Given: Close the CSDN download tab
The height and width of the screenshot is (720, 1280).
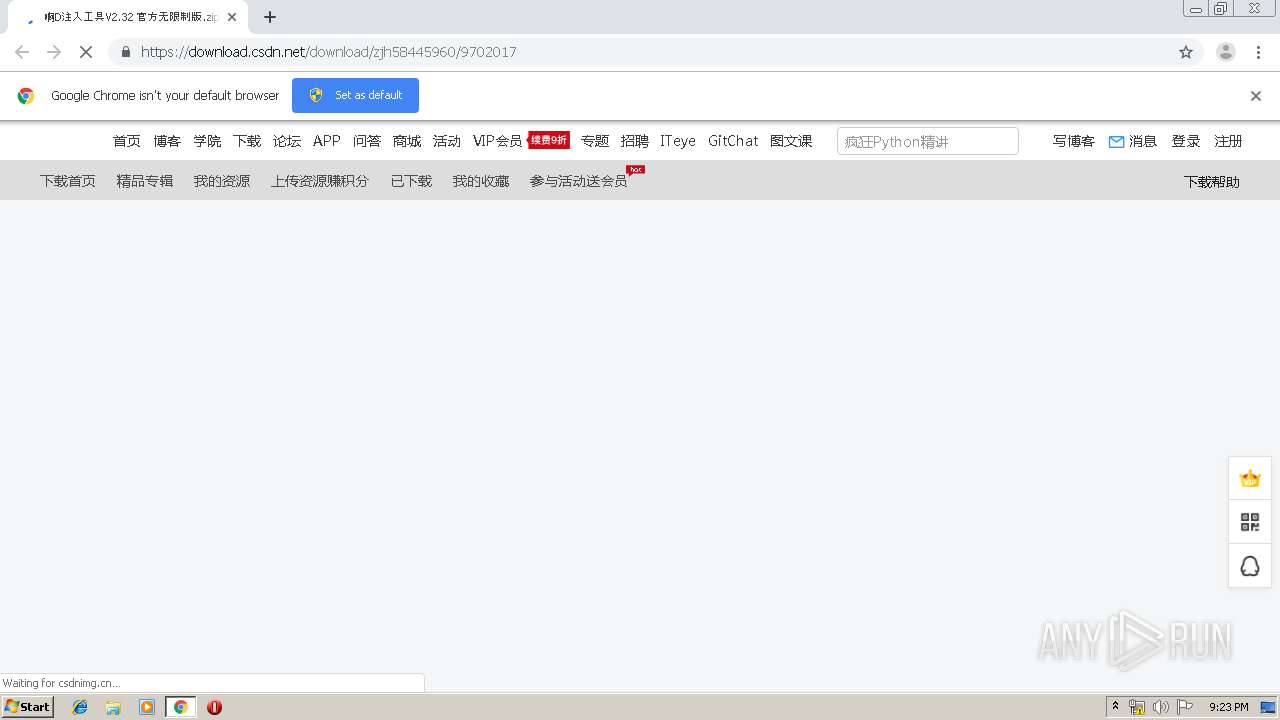Looking at the screenshot, I should click(x=232, y=17).
